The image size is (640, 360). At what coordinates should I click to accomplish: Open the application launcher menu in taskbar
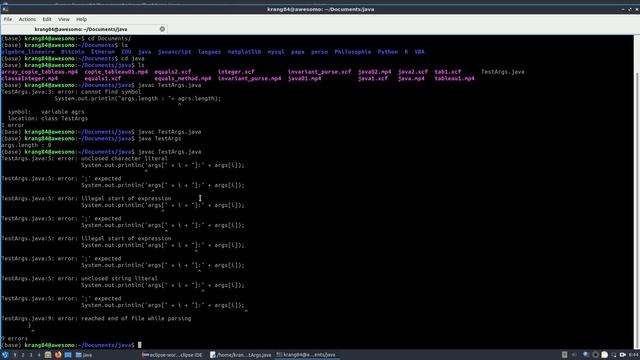[x=5, y=355]
